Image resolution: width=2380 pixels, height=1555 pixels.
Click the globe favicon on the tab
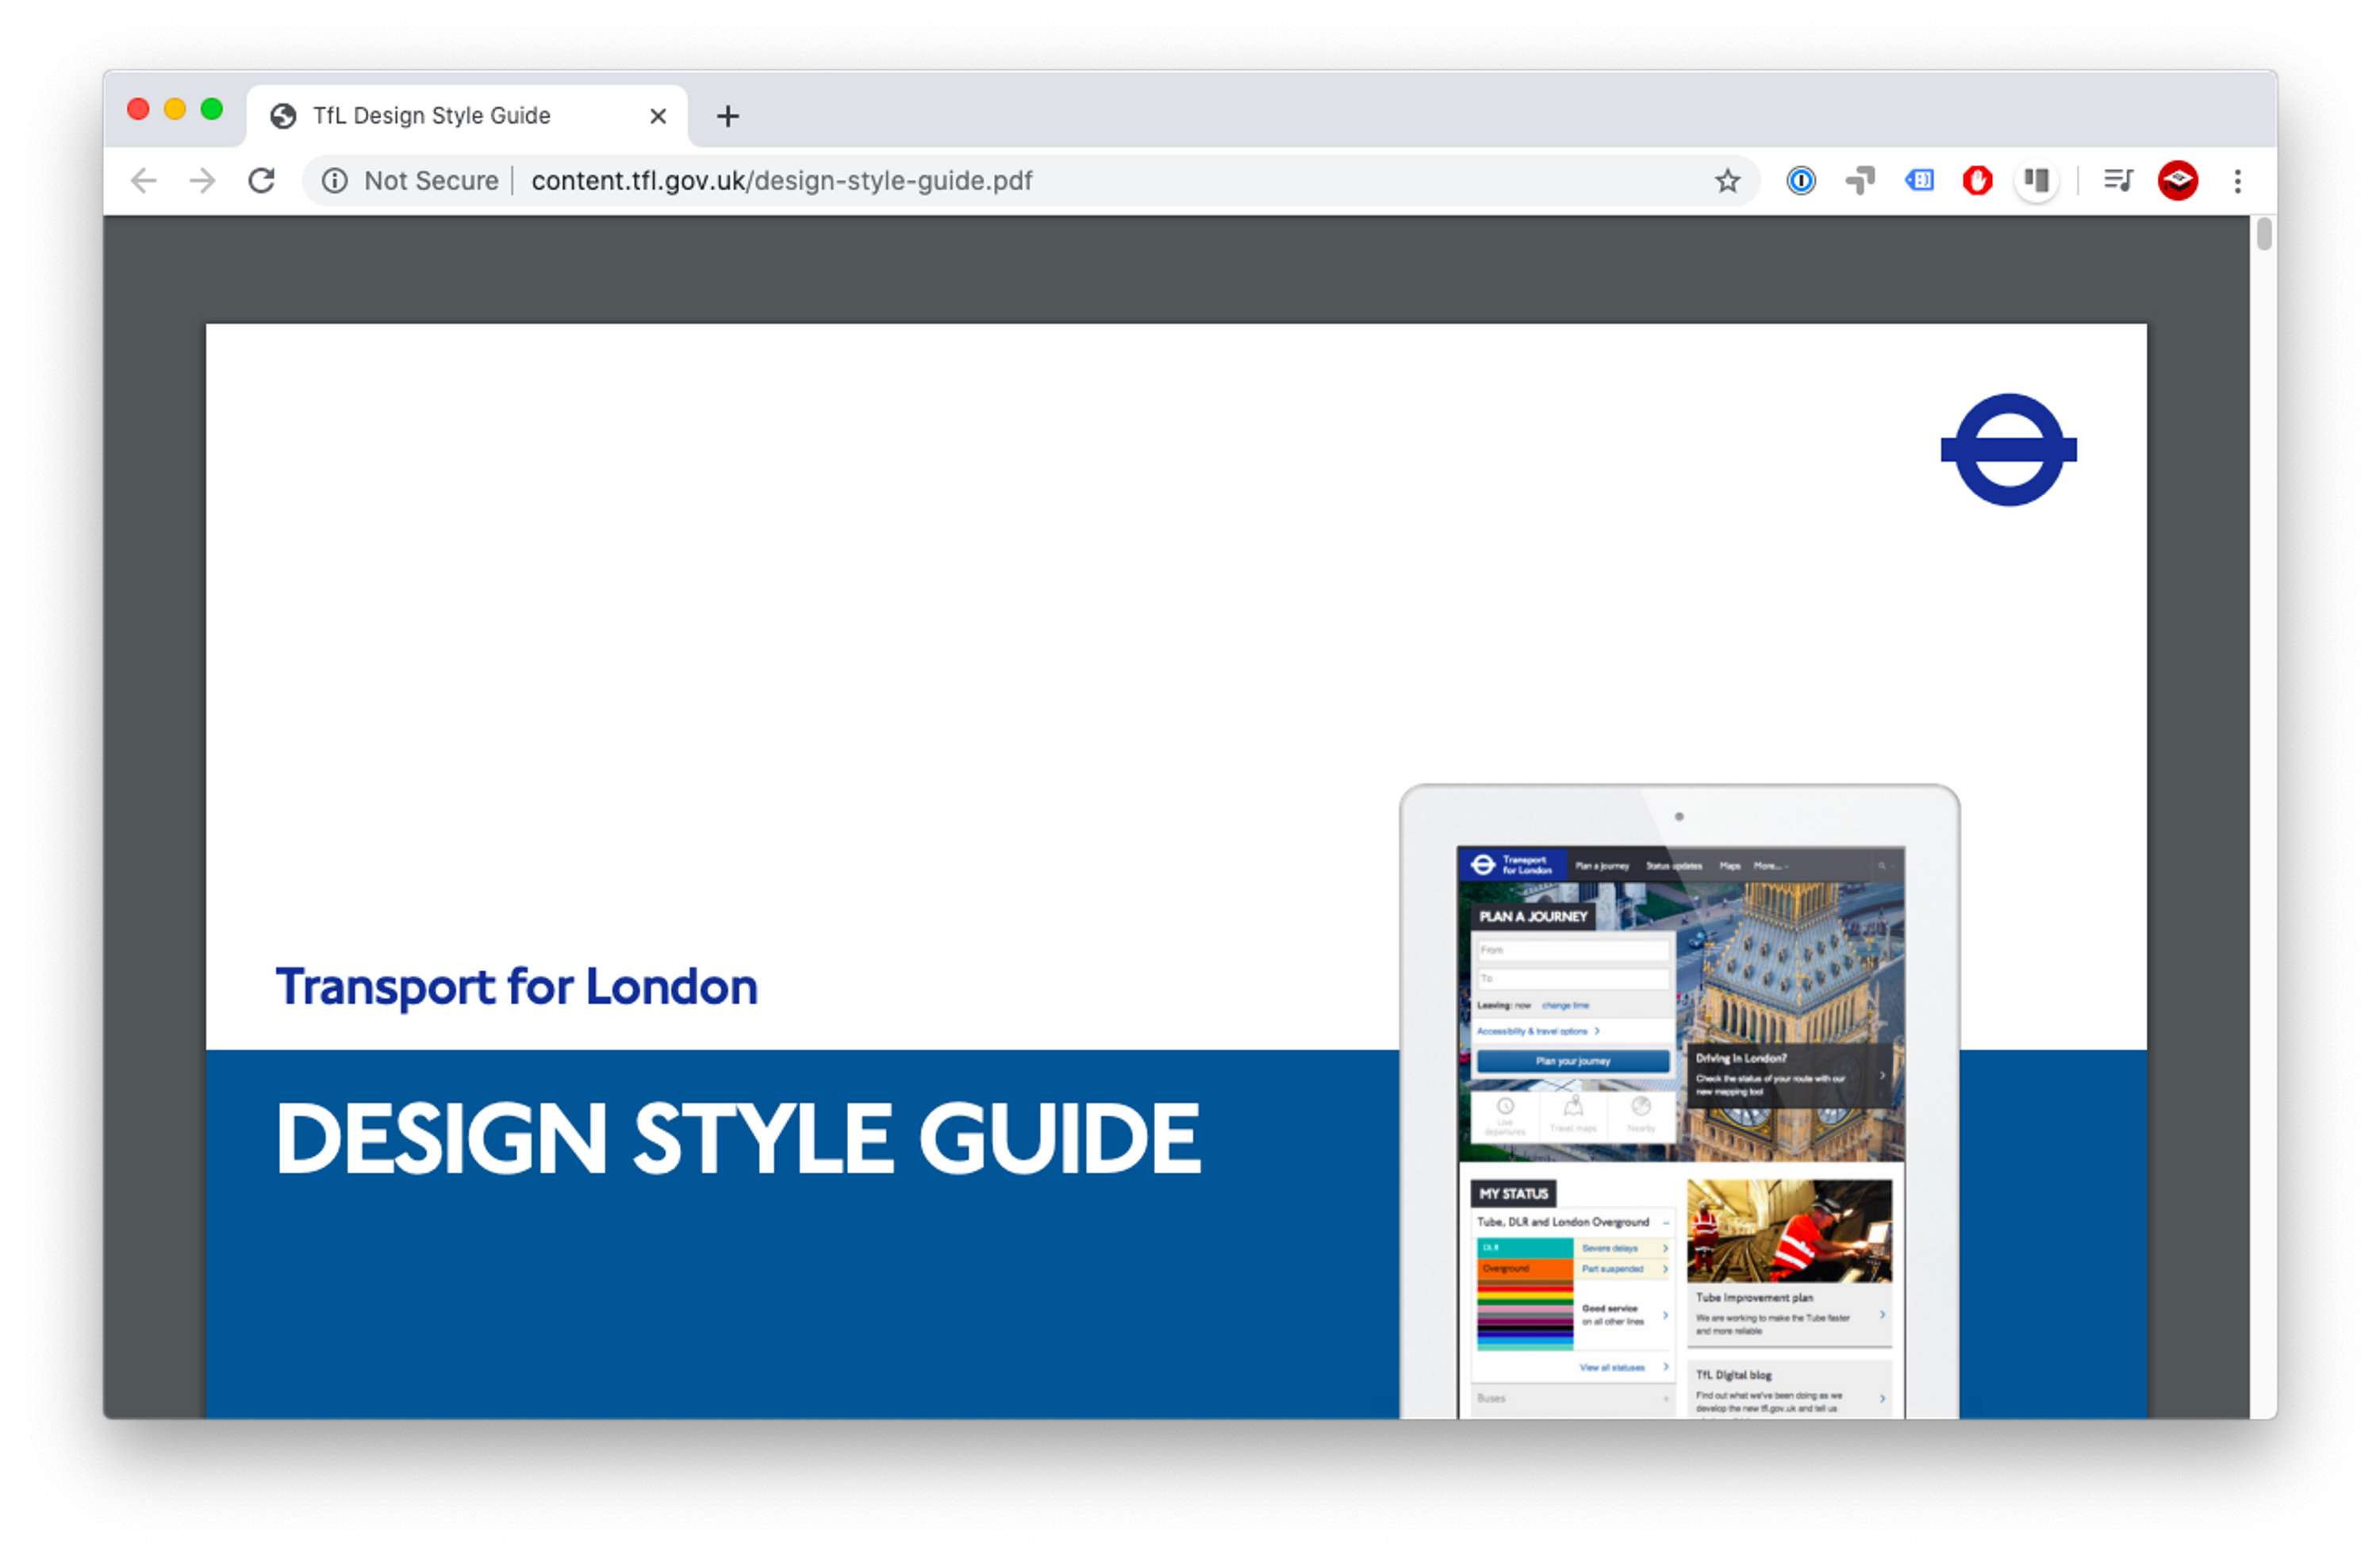click(283, 117)
